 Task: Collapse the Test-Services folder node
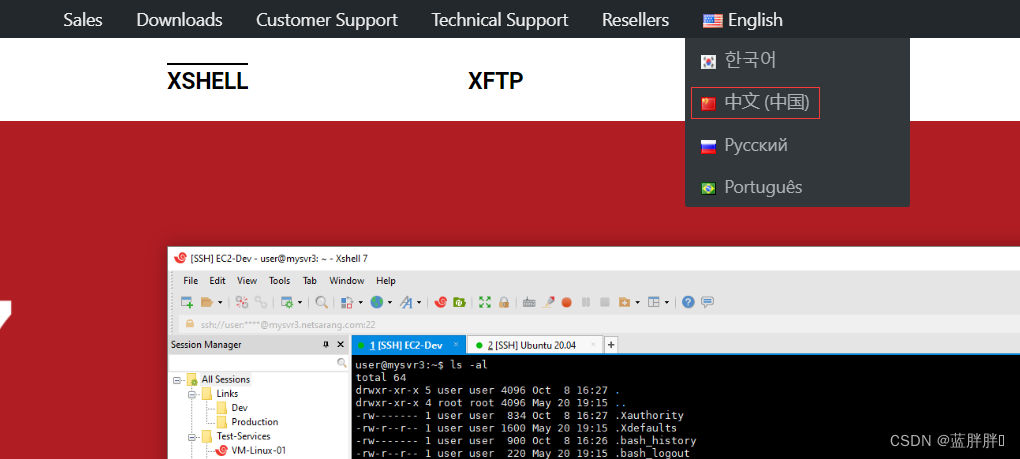point(192,436)
